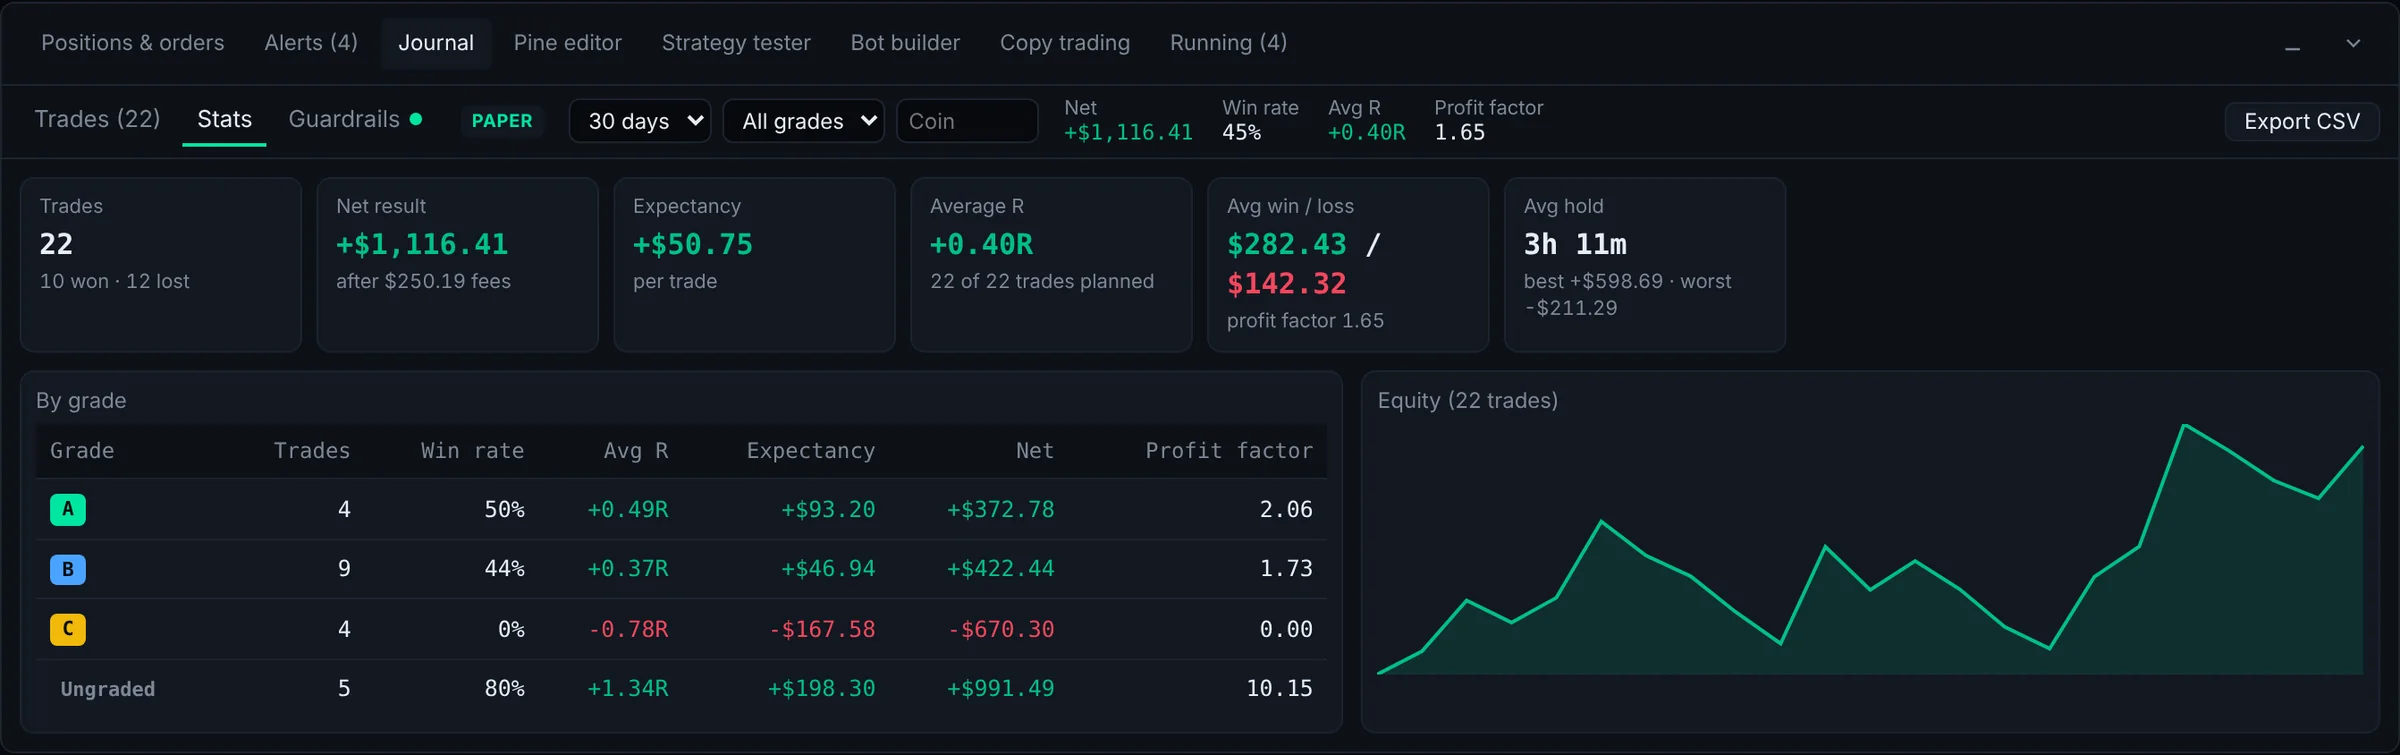
Task: Click the 3h 11m Avg hold value
Action: [x=1575, y=244]
